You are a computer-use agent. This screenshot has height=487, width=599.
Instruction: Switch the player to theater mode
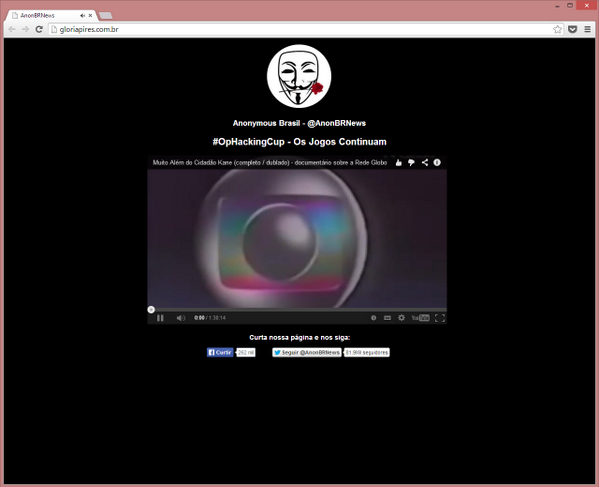387,318
